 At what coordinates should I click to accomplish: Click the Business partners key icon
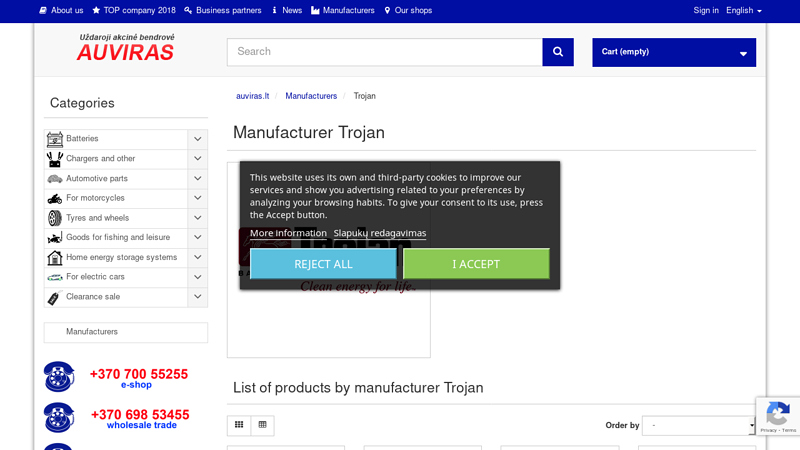(188, 10)
